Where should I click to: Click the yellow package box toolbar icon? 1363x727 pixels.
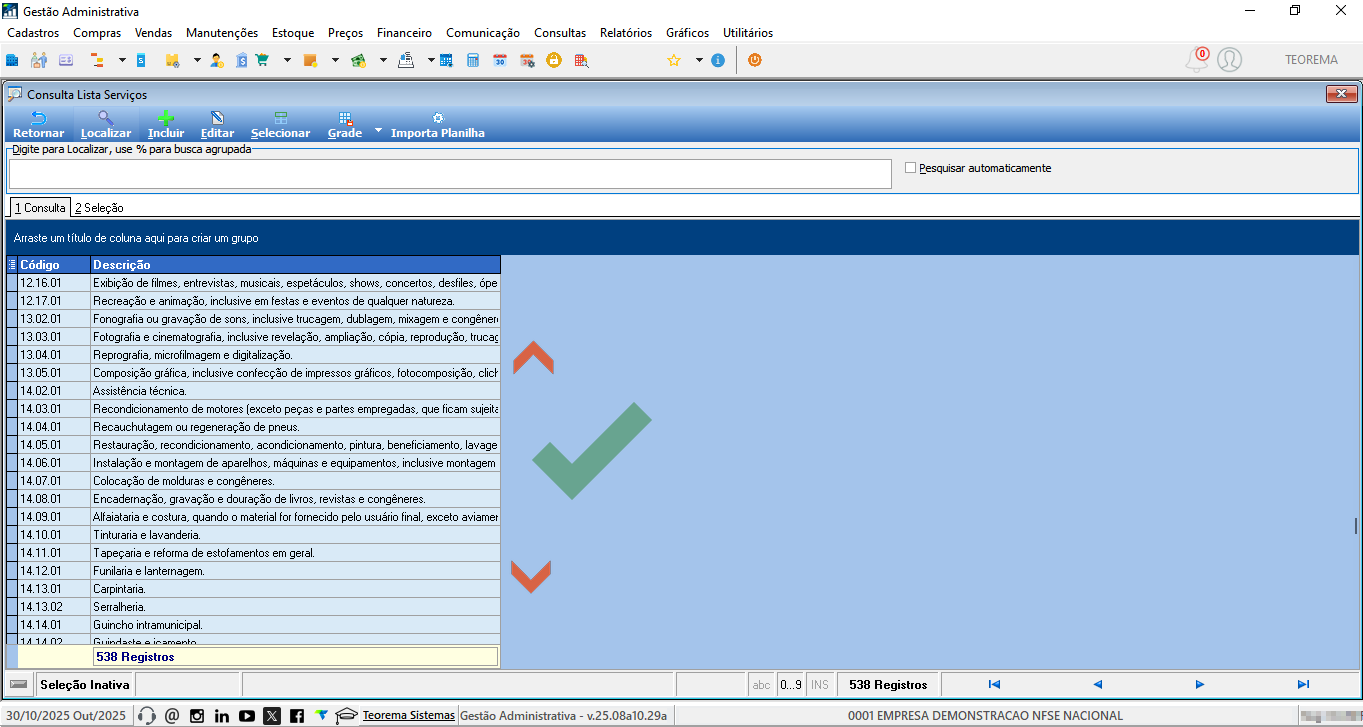(172, 60)
